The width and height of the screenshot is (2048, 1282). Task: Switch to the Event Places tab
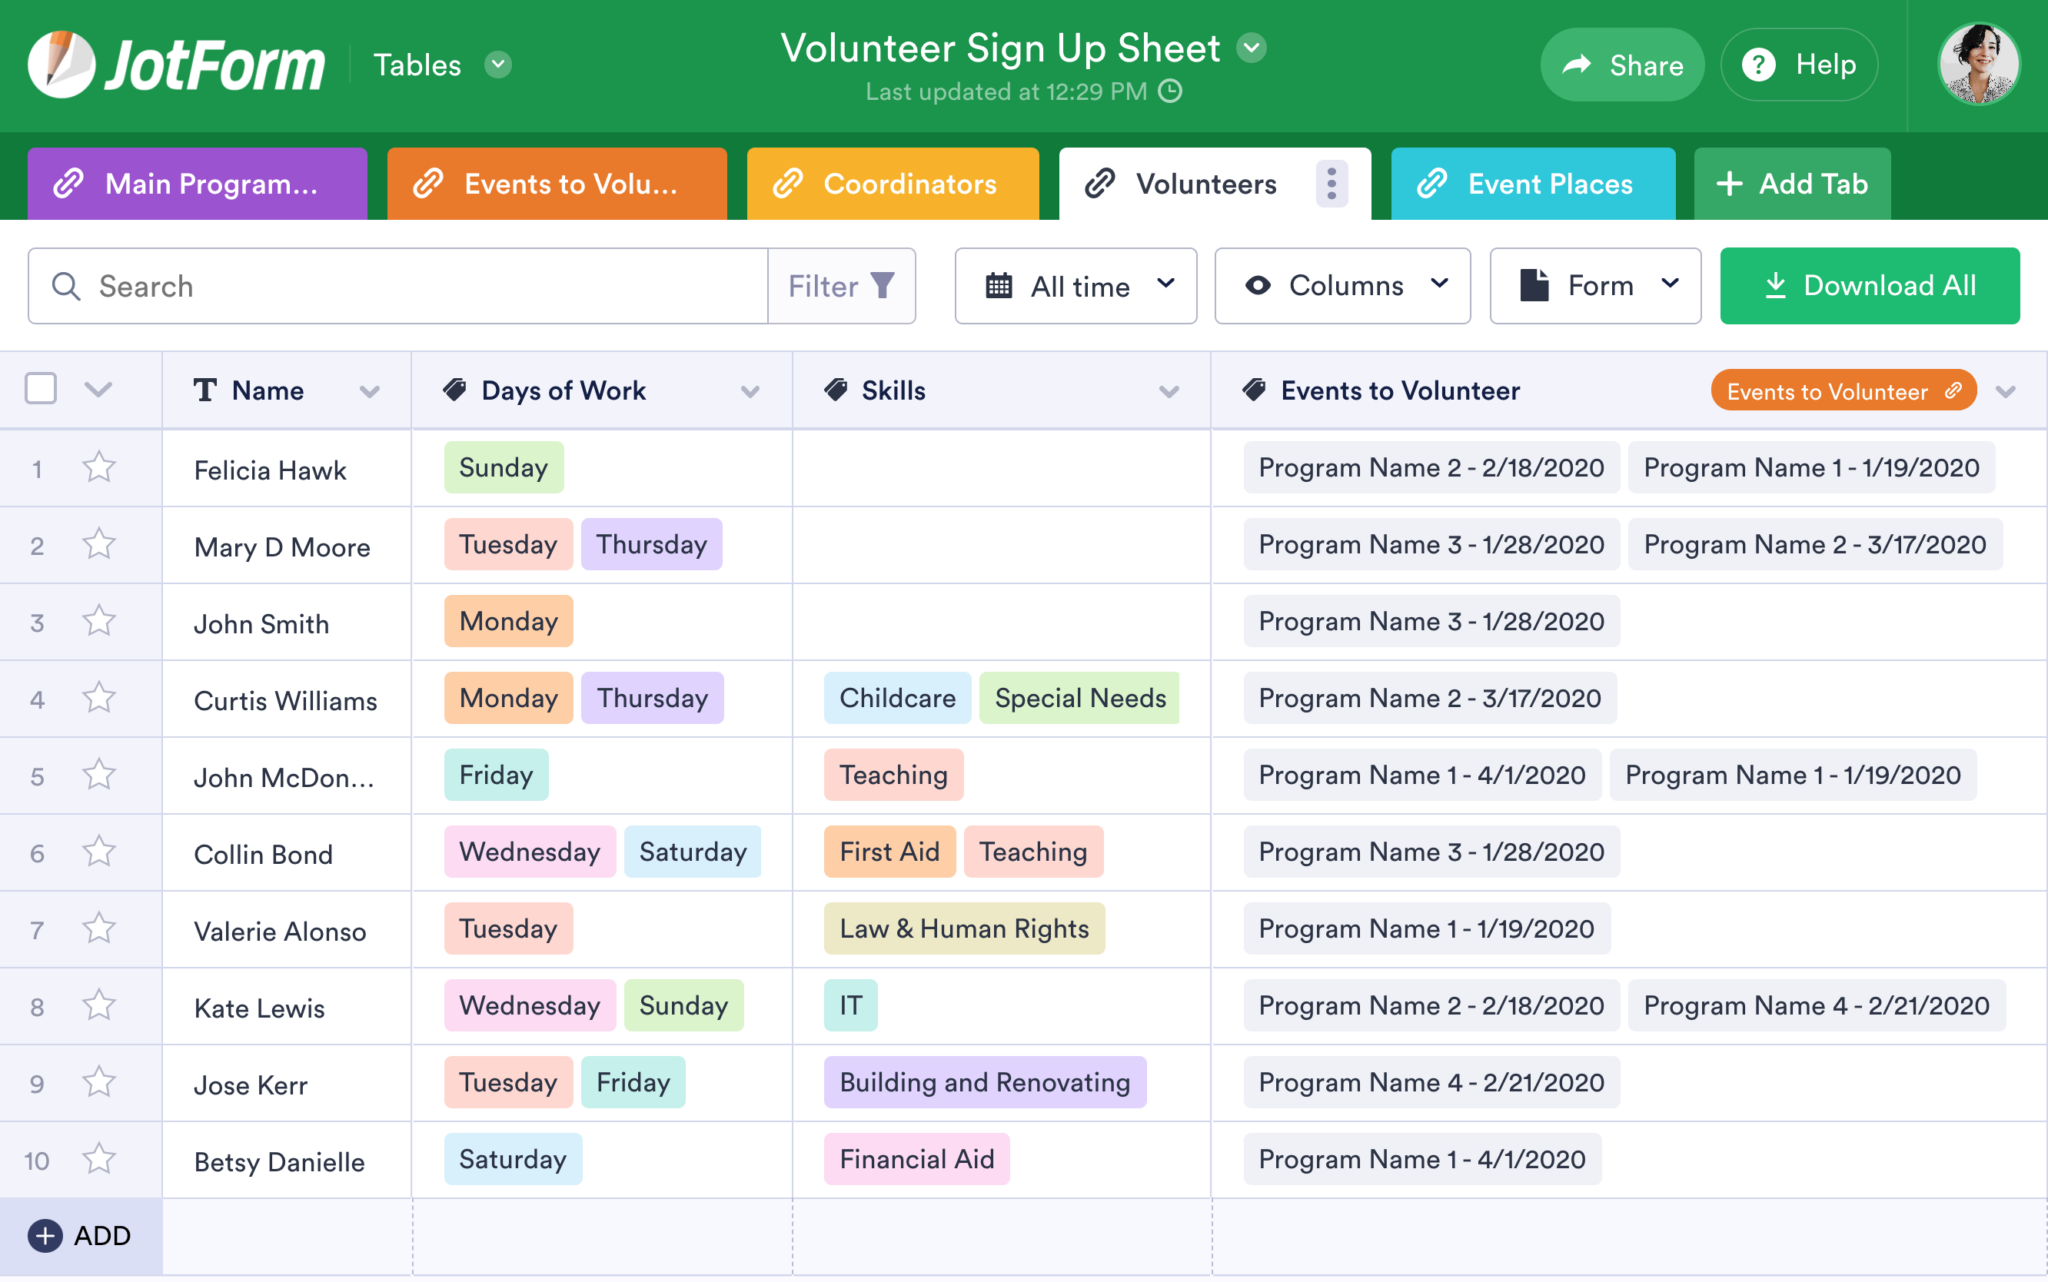click(1533, 184)
